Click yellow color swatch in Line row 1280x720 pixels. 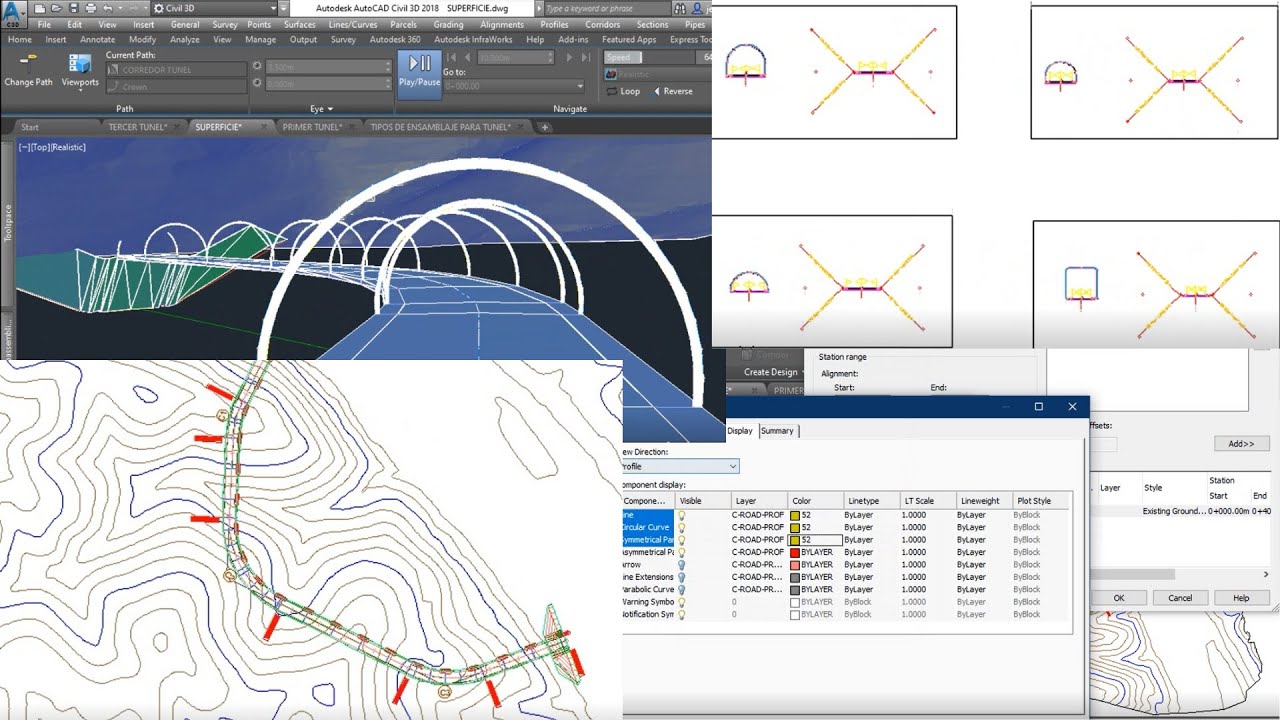(795, 515)
